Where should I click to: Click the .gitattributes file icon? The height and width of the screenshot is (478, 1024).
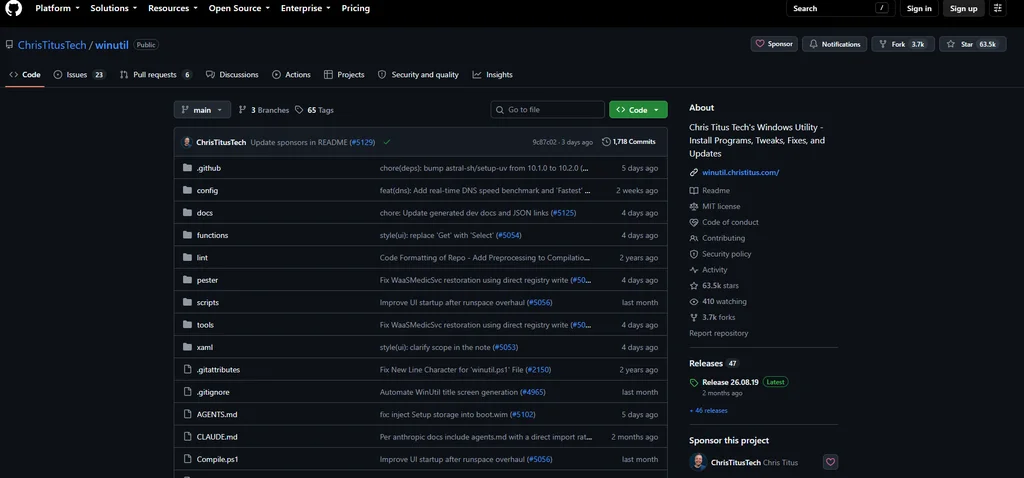(x=187, y=370)
